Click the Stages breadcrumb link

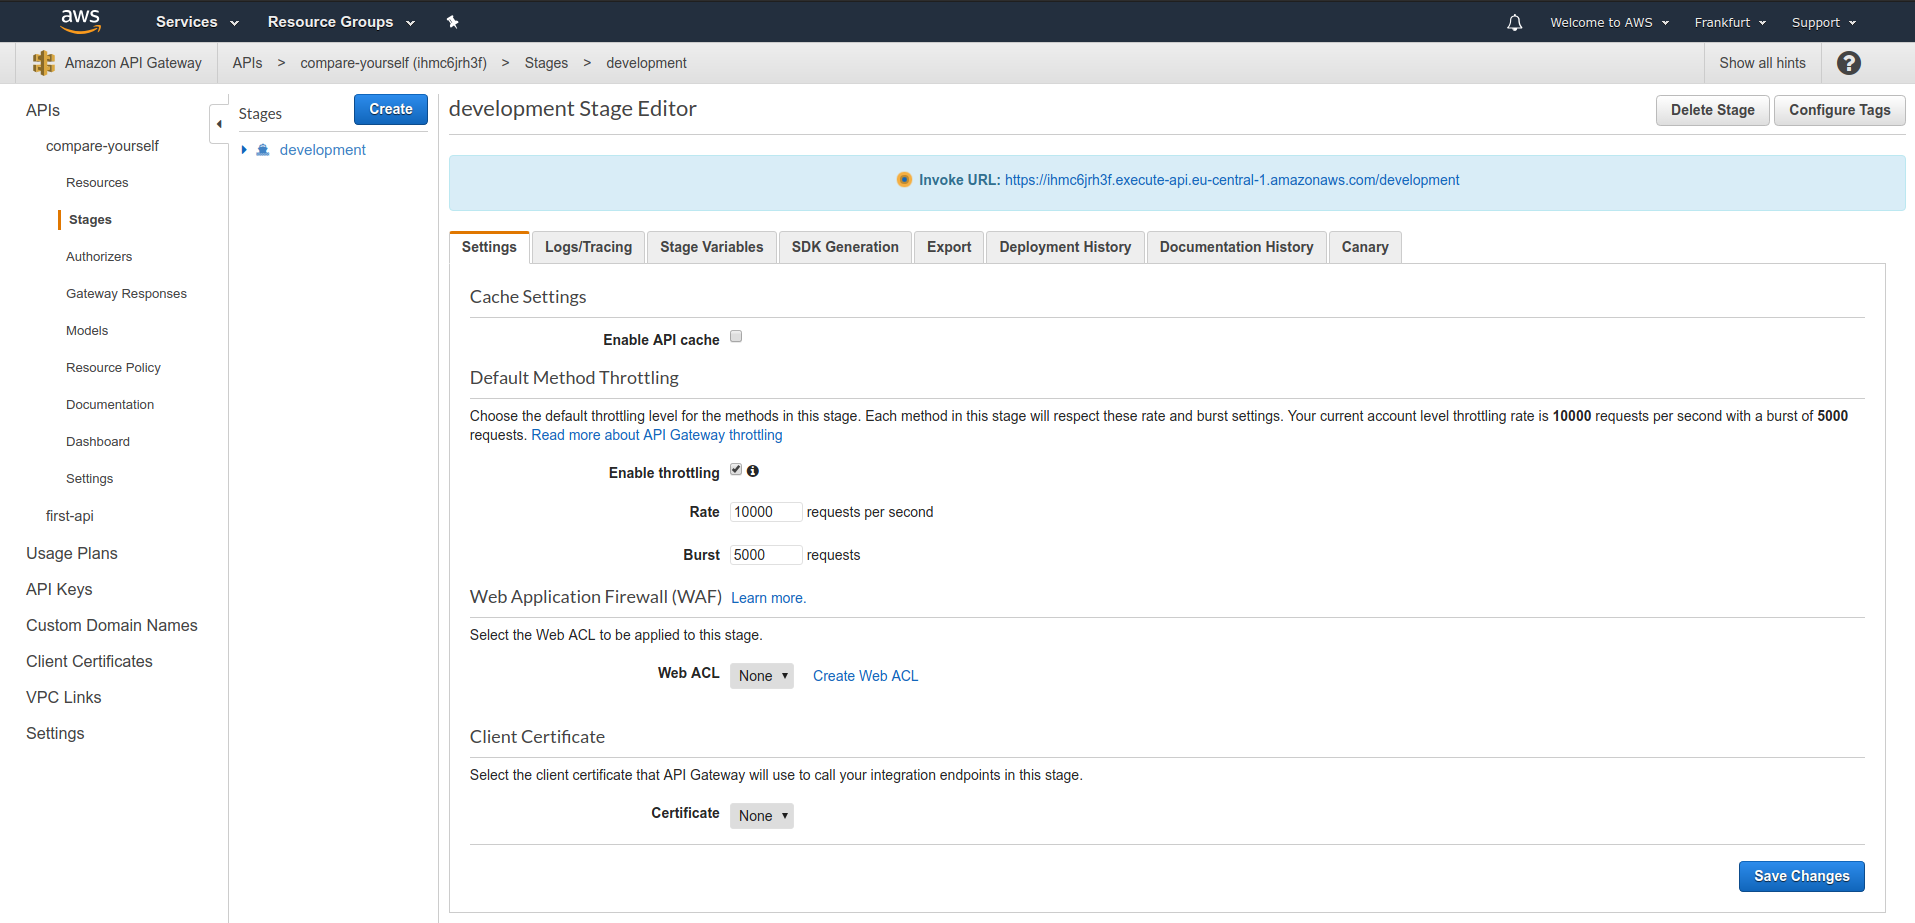tap(546, 63)
